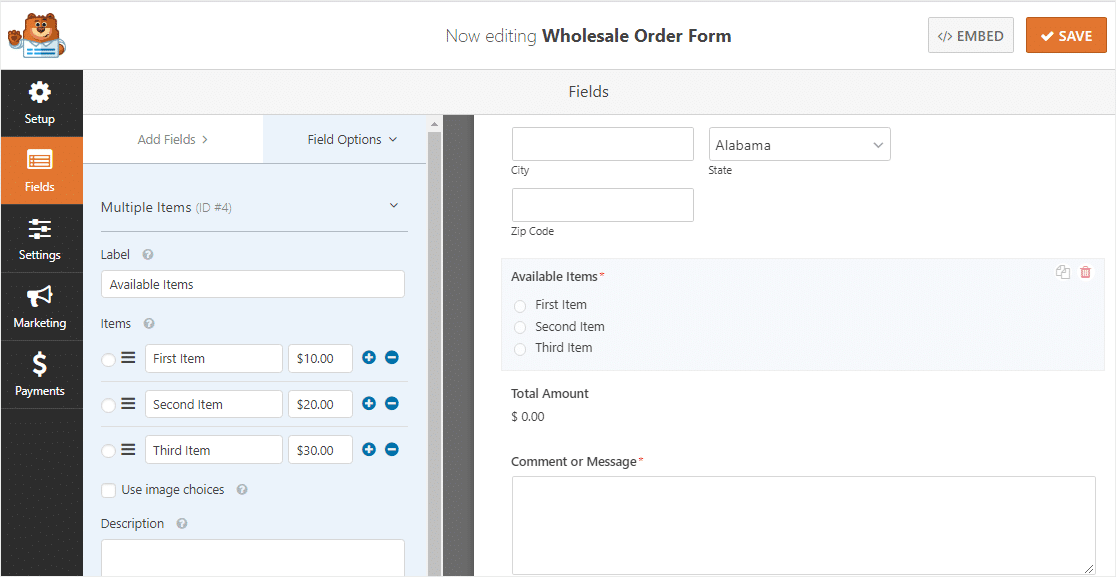
Task: Enable the Use image choices checkbox
Action: 108,490
